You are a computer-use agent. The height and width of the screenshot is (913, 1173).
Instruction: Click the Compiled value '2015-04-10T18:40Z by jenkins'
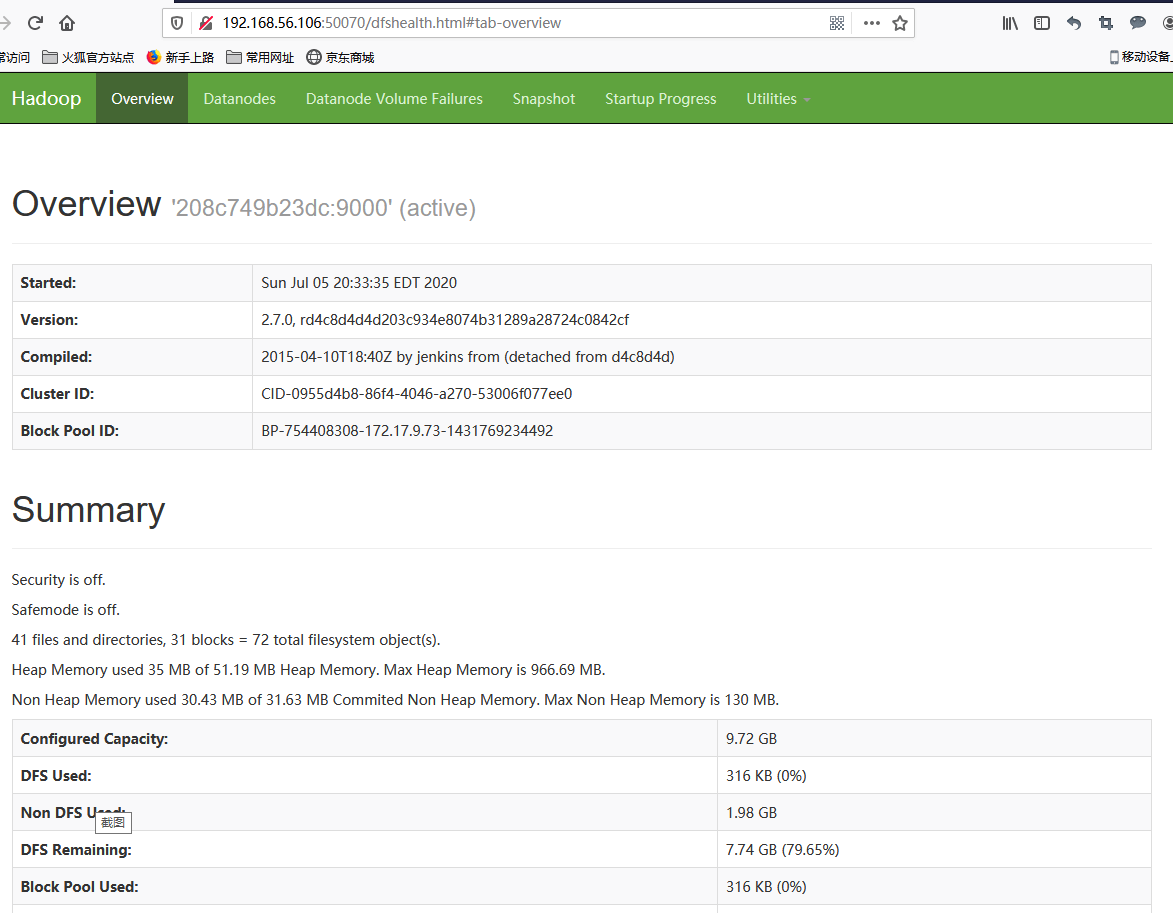click(x=468, y=357)
